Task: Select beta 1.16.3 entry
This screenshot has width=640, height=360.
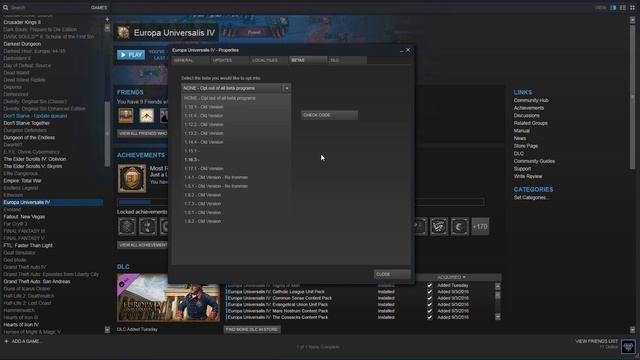Action: point(236,160)
